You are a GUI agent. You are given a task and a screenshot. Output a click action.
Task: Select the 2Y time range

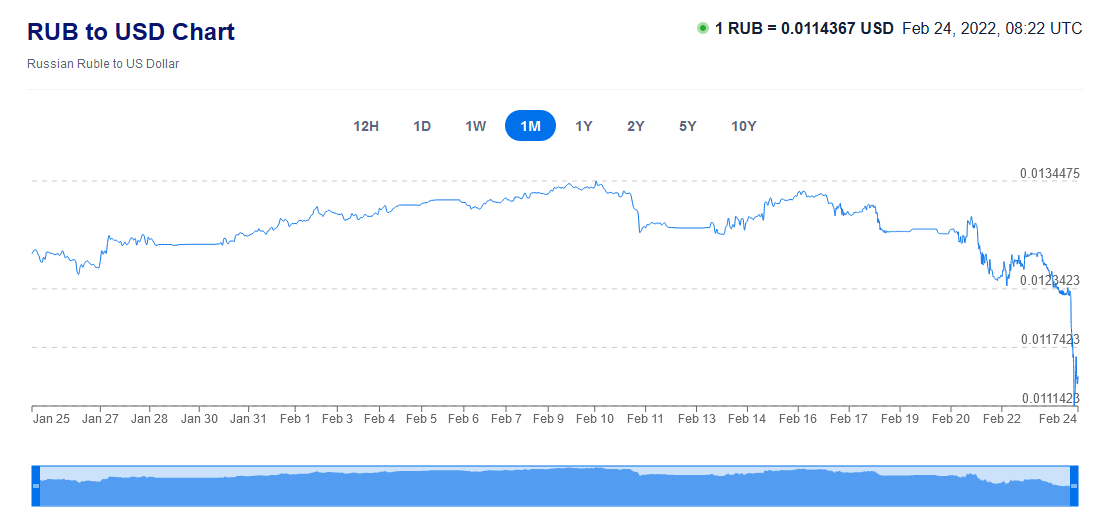(636, 127)
